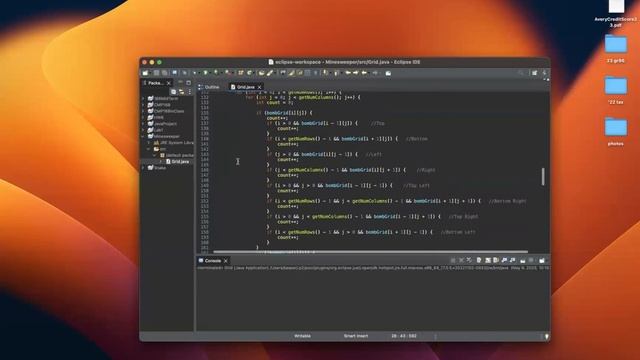
Task: Toggle Mark Occurrences in the toolbar
Action: 291,73
